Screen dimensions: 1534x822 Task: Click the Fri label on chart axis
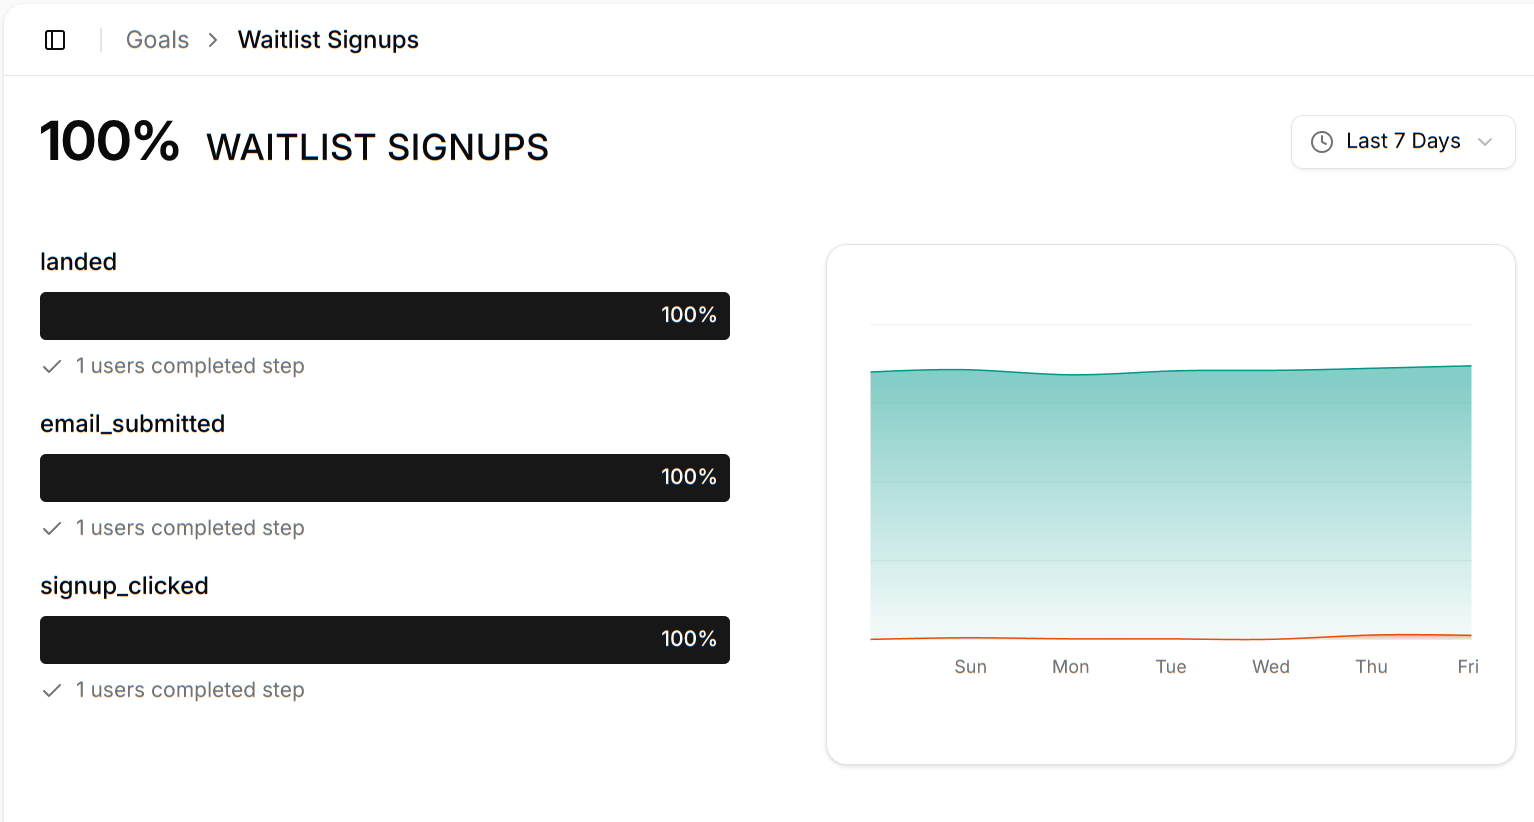1467,667
